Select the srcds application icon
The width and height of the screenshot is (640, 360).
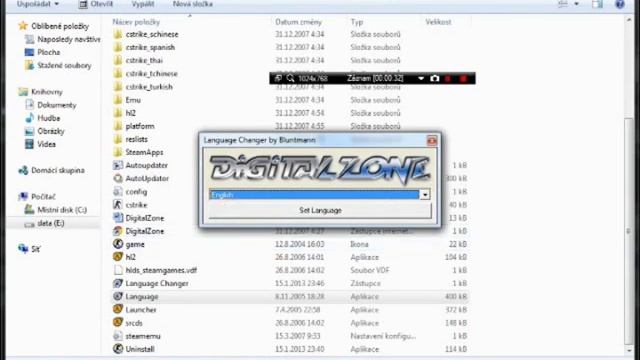118,322
